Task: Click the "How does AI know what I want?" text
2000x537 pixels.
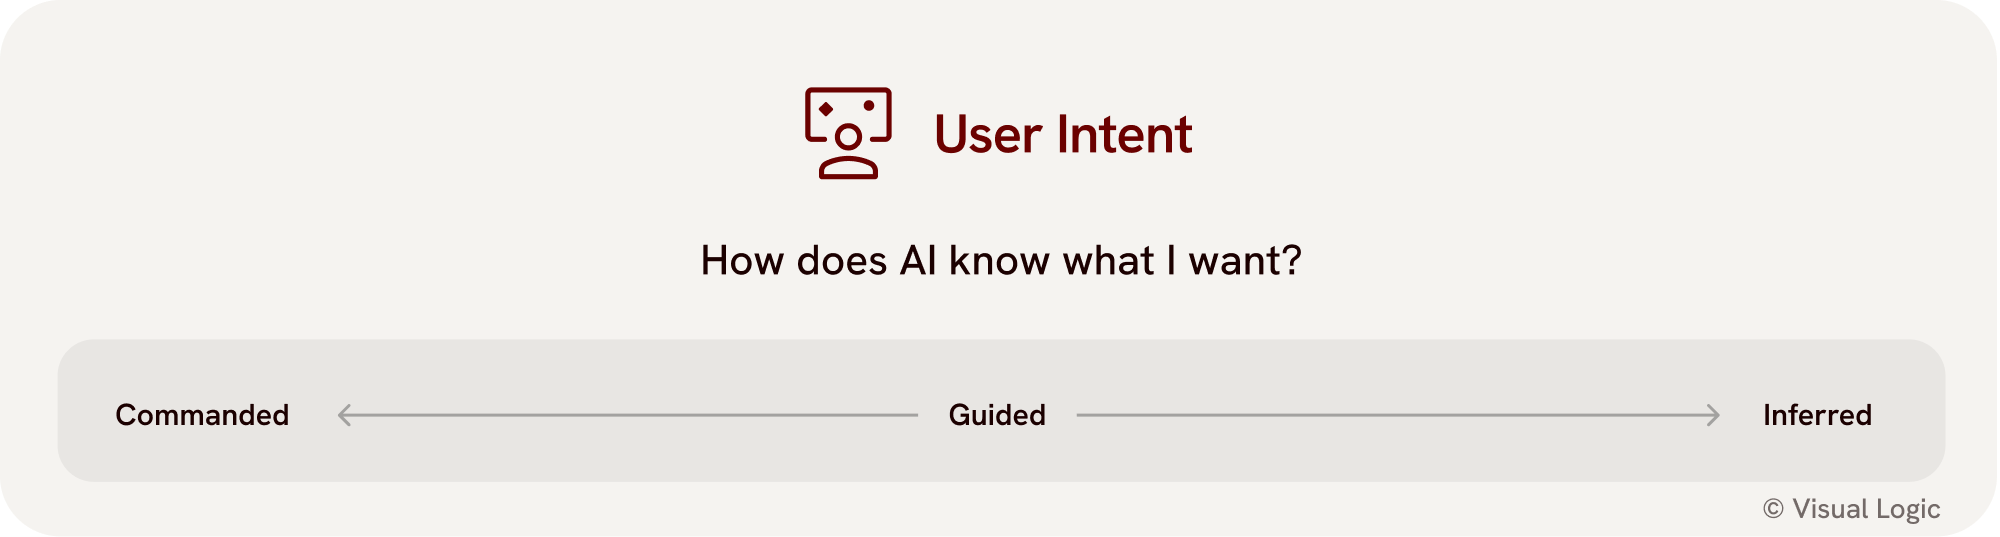Action: 1001,261
